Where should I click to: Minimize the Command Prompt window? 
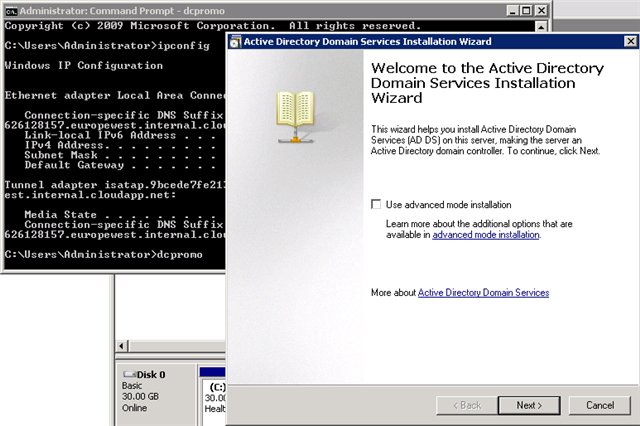coord(512,11)
